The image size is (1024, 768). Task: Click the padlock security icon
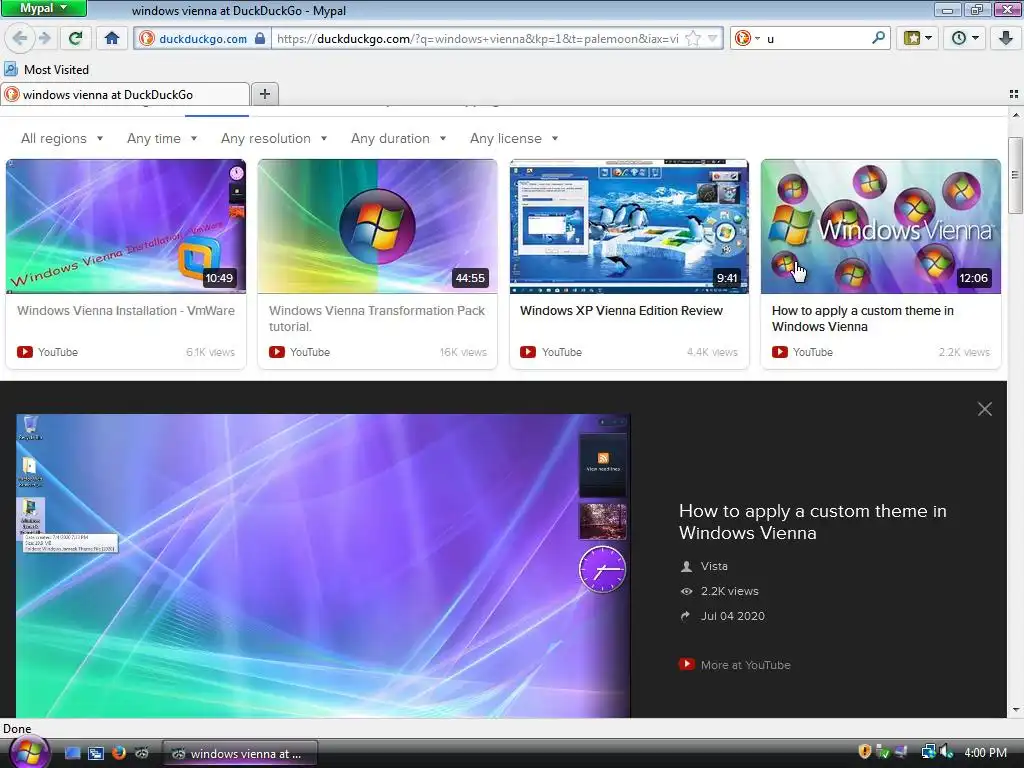click(x=260, y=39)
